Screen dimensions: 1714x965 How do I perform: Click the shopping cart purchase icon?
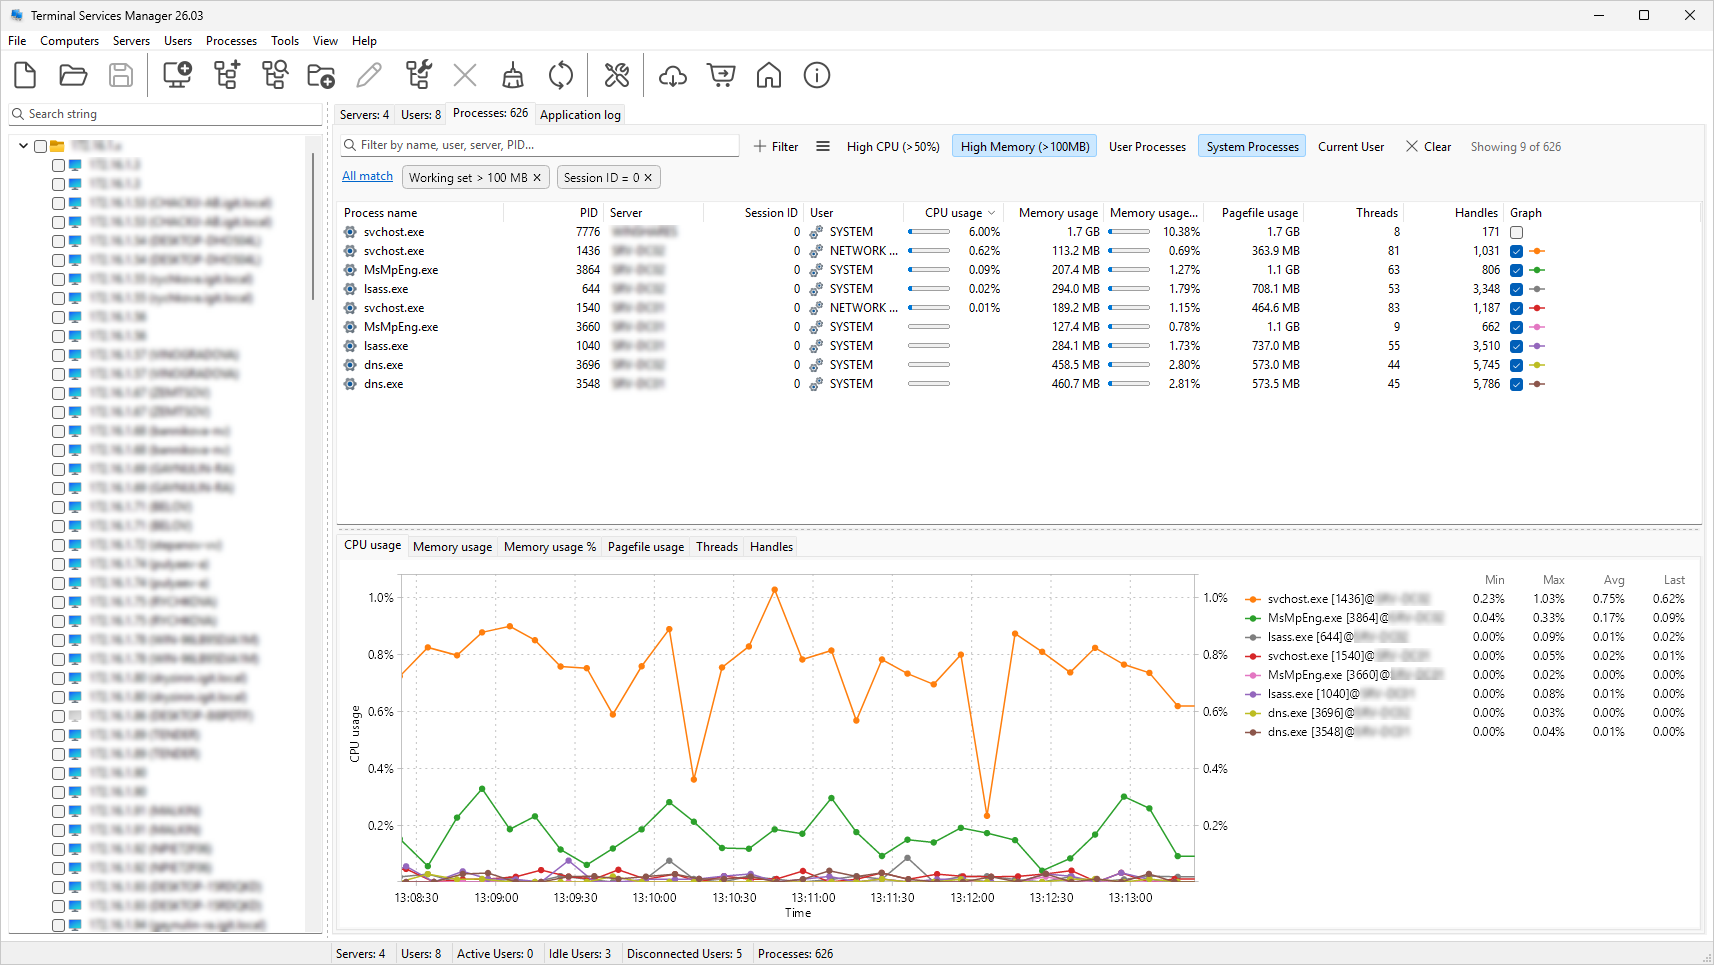coord(721,75)
